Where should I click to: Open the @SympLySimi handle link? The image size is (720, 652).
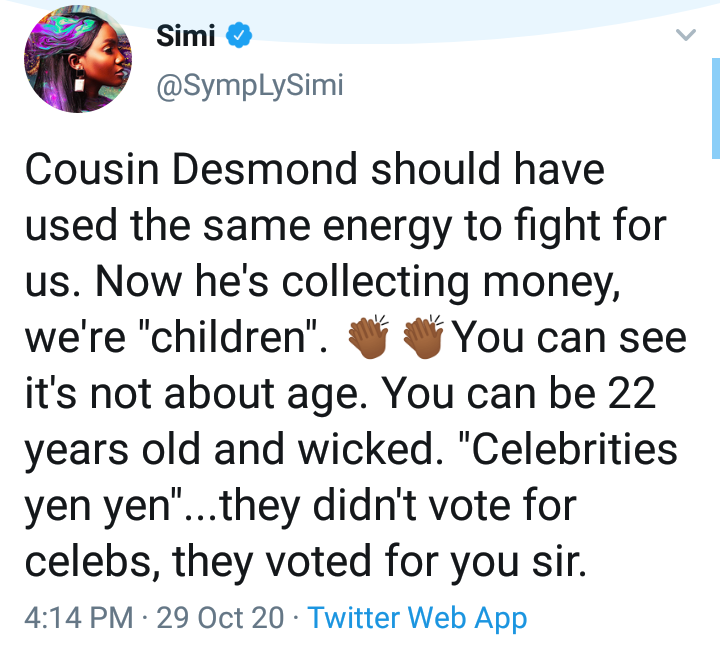[250, 86]
